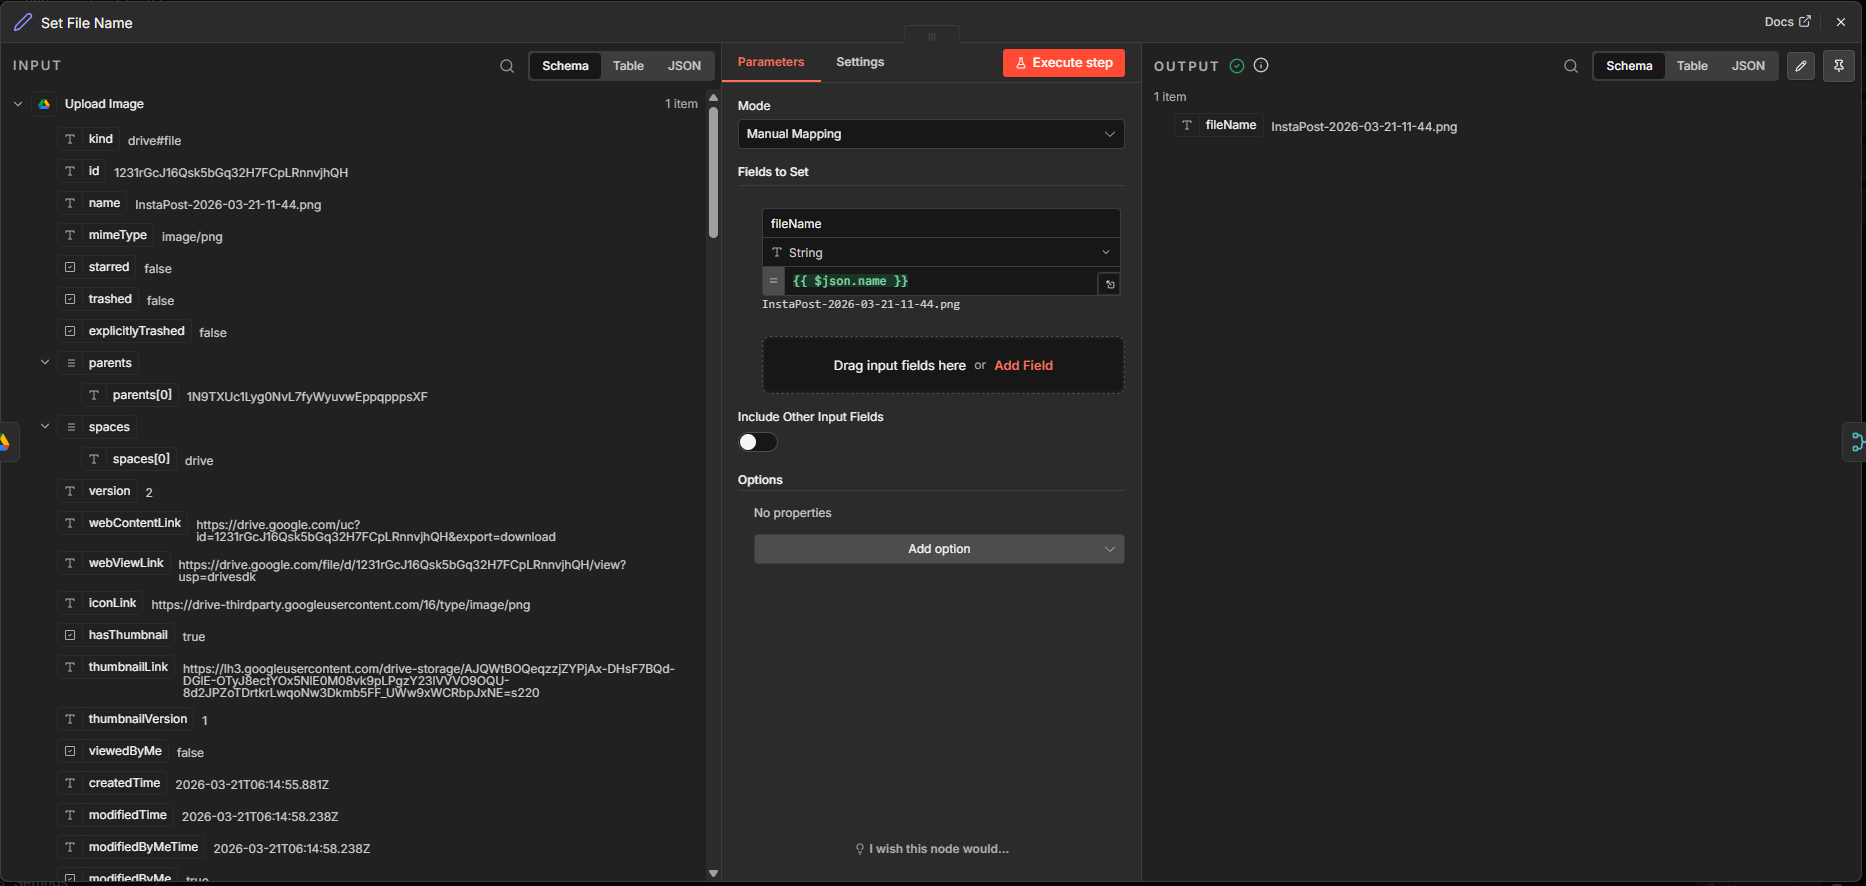The image size is (1866, 886).
Task: Switch the INPUT view to the JSON tab
Action: [684, 66]
